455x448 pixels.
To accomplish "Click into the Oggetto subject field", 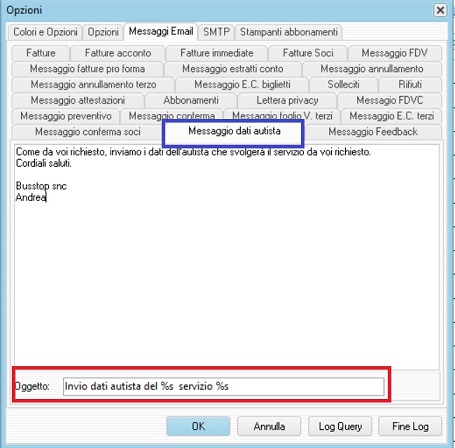I will [223, 386].
